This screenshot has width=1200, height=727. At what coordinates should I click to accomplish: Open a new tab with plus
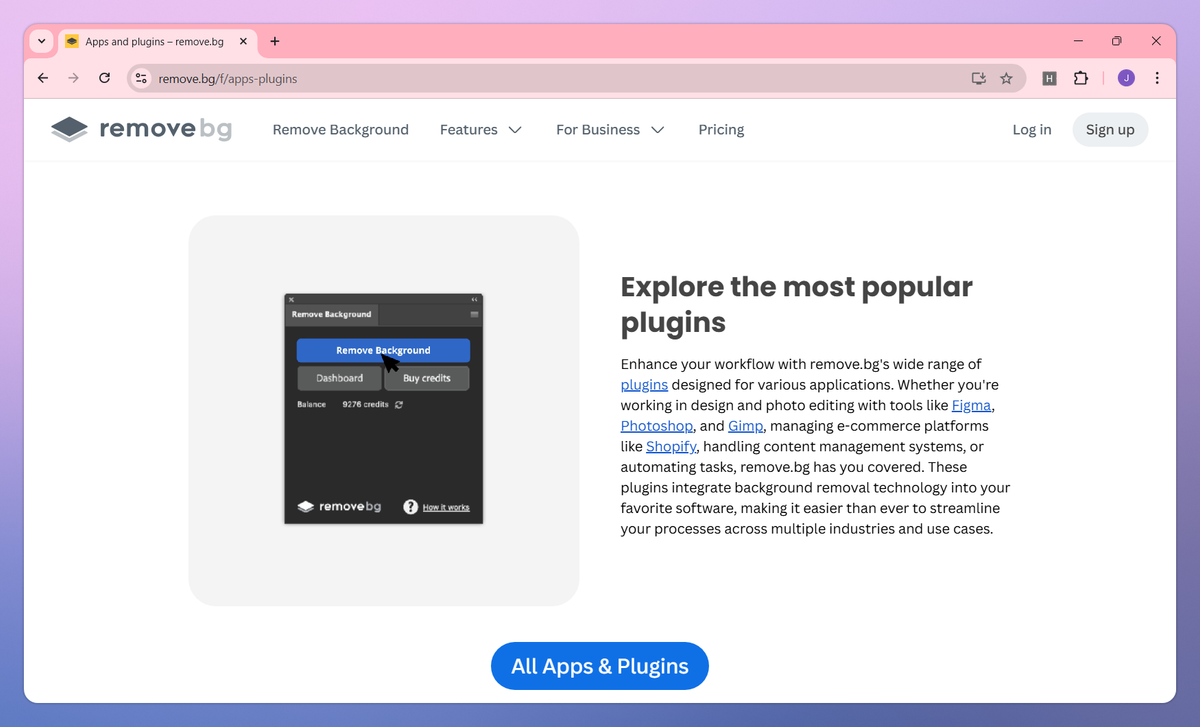click(x=275, y=41)
